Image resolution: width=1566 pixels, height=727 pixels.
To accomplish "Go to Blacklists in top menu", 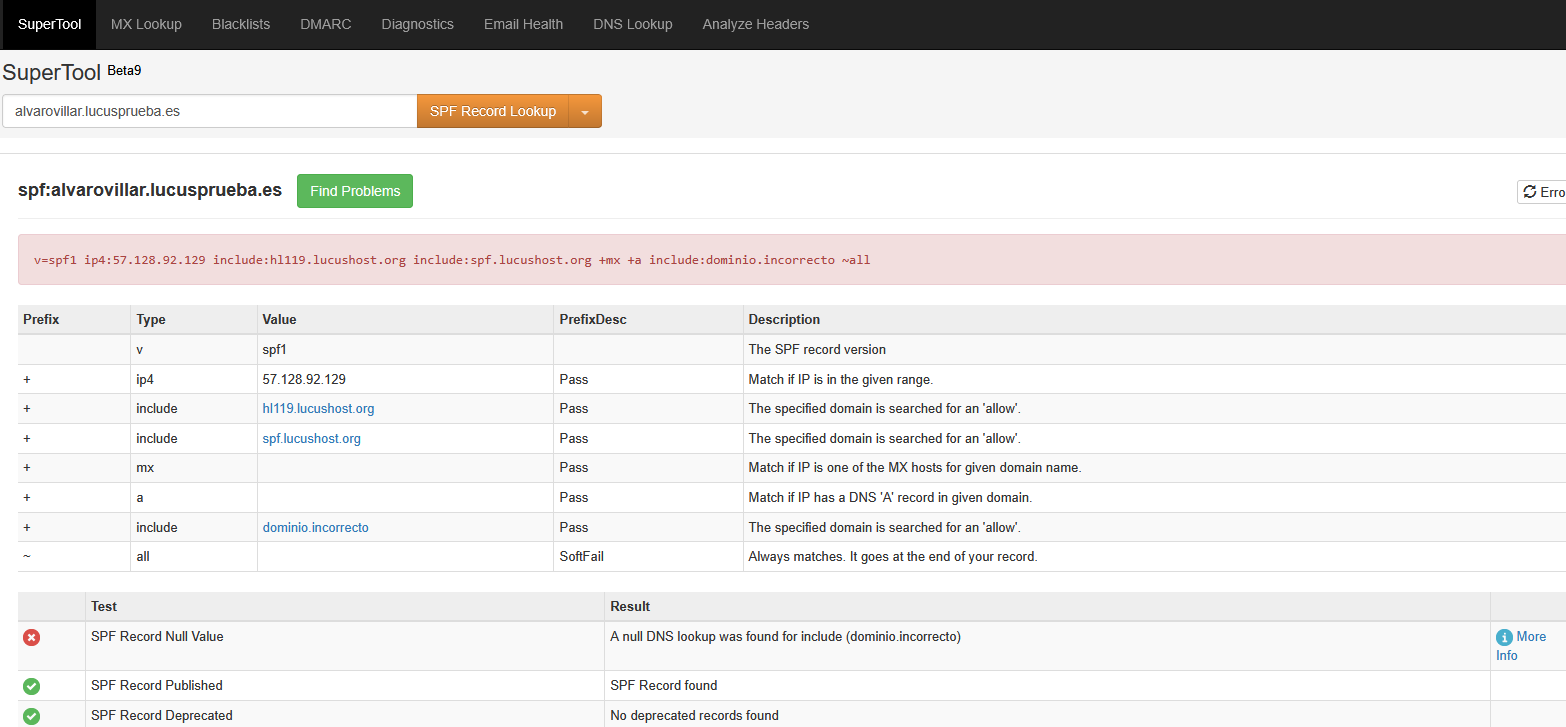I will click(x=241, y=24).
